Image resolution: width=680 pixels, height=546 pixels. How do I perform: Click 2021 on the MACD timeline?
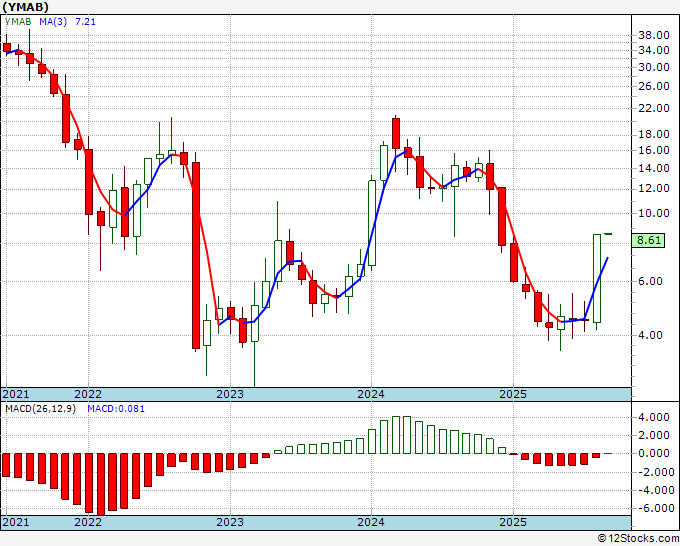pos(16,522)
